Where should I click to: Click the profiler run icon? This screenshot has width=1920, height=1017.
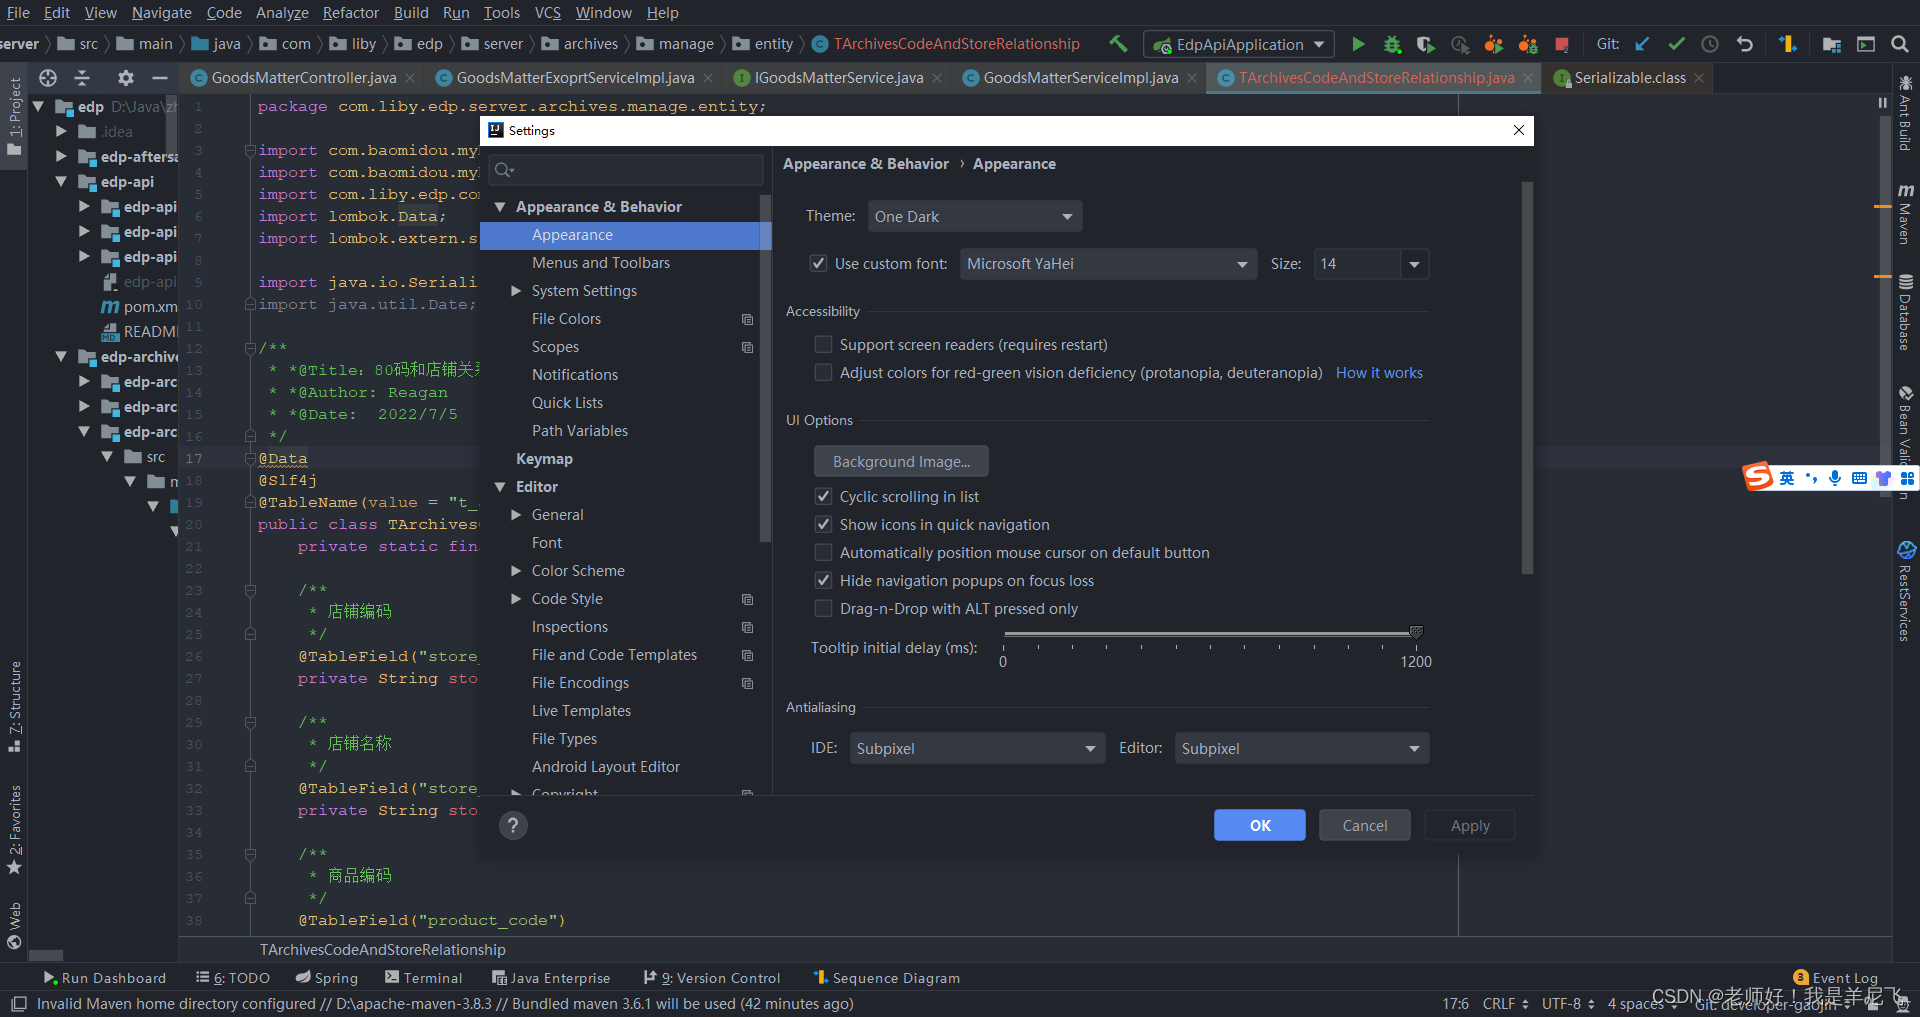click(1460, 44)
